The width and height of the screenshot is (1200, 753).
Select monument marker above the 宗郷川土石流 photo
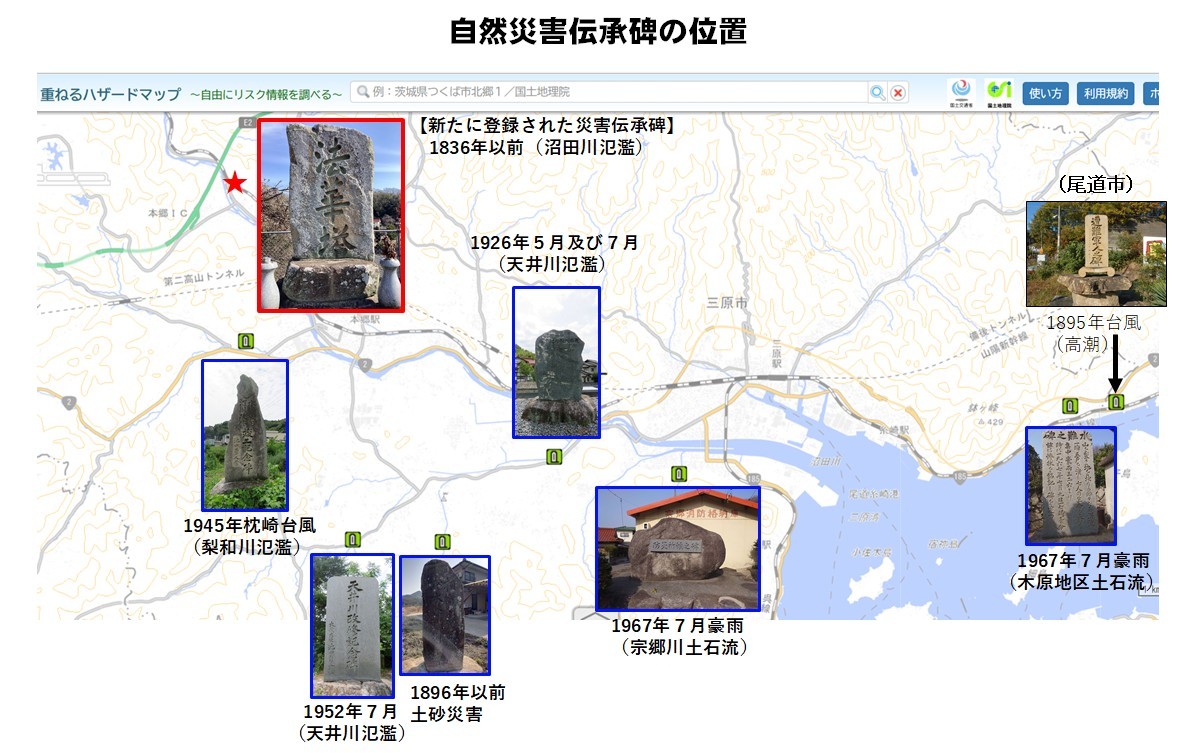click(679, 473)
